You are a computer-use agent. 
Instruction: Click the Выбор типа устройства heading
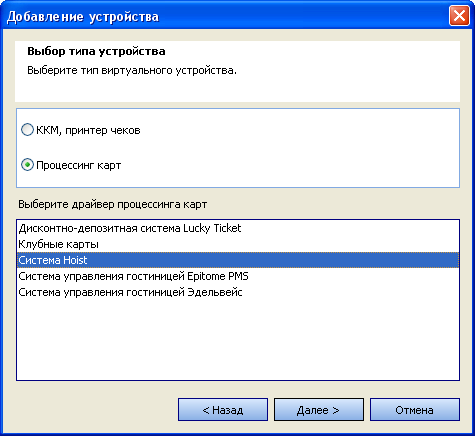(x=96, y=51)
